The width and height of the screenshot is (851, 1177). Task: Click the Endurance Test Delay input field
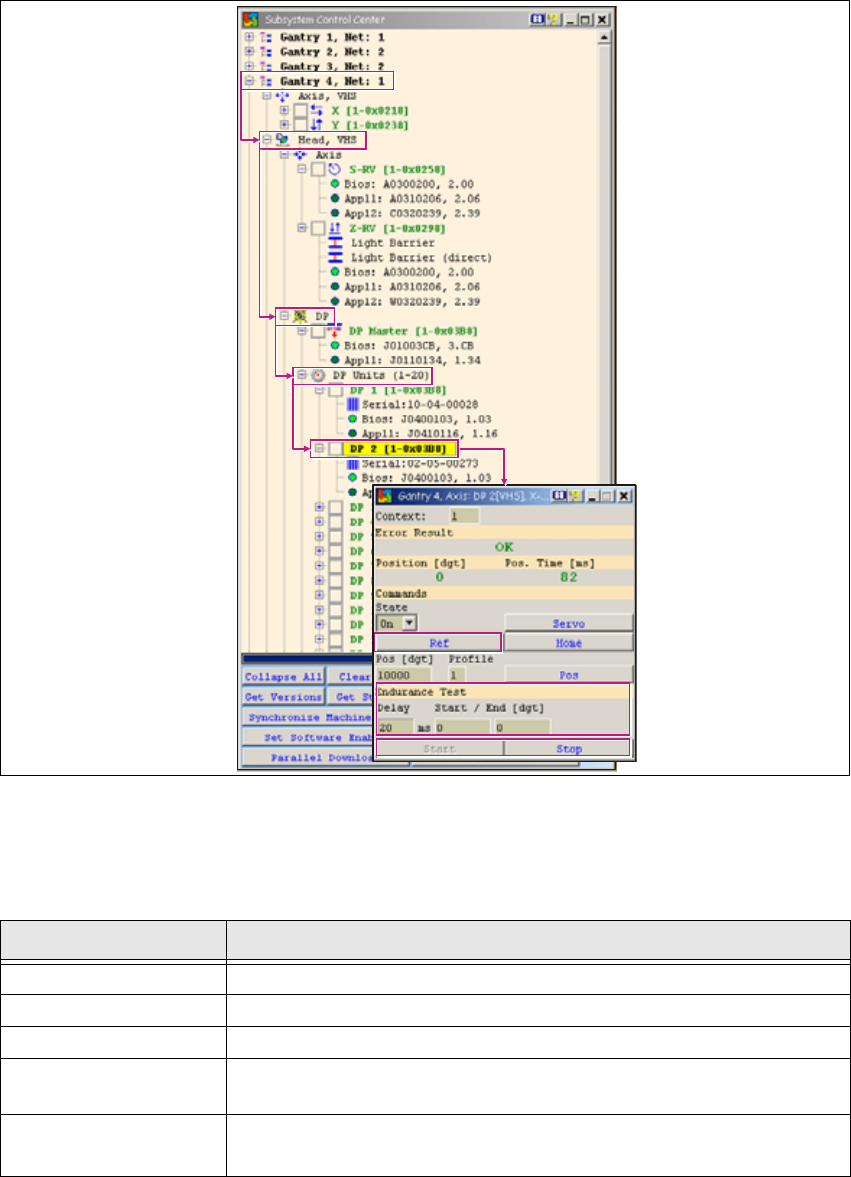coord(395,727)
